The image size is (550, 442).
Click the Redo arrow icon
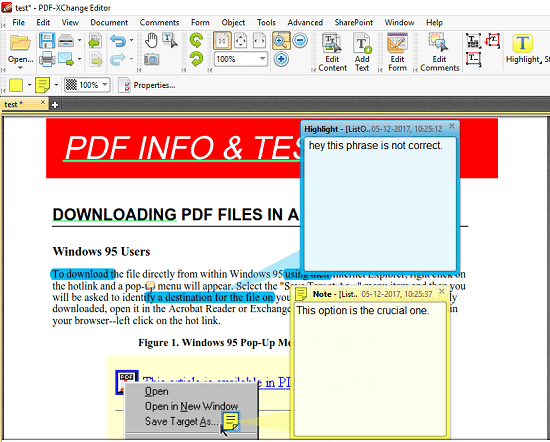(118, 59)
